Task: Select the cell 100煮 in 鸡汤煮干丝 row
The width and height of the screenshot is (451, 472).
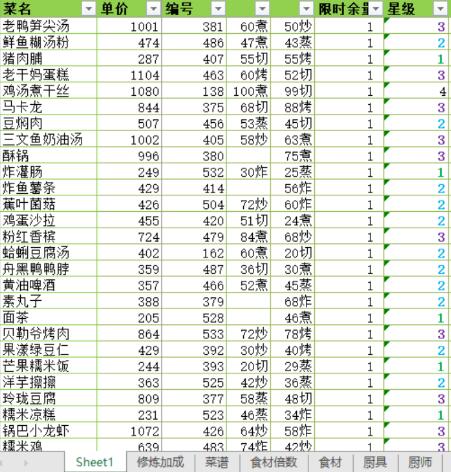Action: pos(249,91)
